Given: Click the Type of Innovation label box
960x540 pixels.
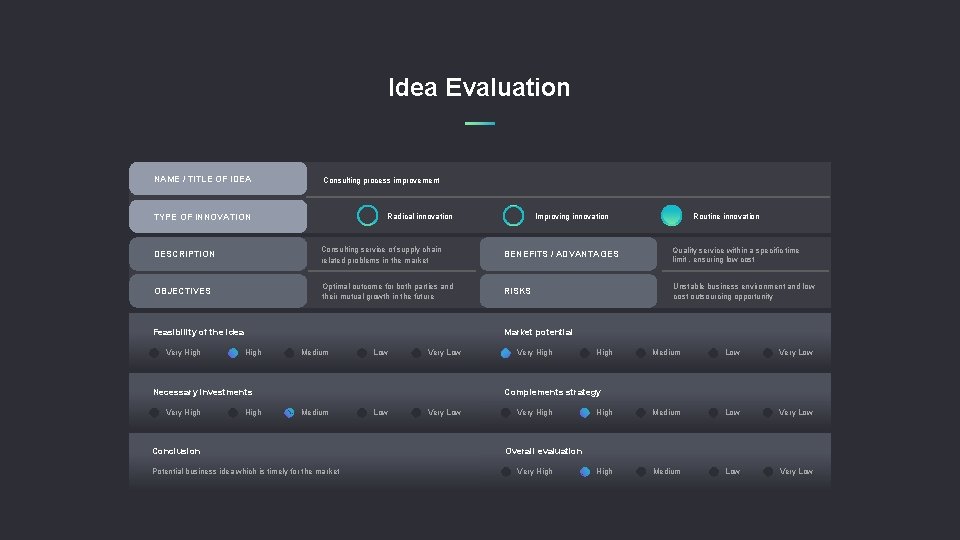Looking at the screenshot, I should (x=218, y=217).
